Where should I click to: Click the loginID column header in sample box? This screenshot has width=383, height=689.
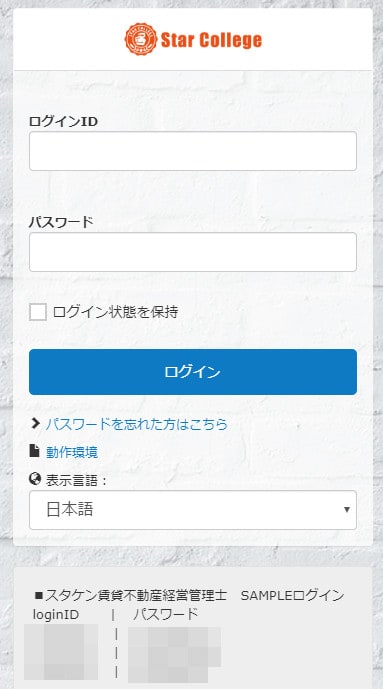coord(56,614)
